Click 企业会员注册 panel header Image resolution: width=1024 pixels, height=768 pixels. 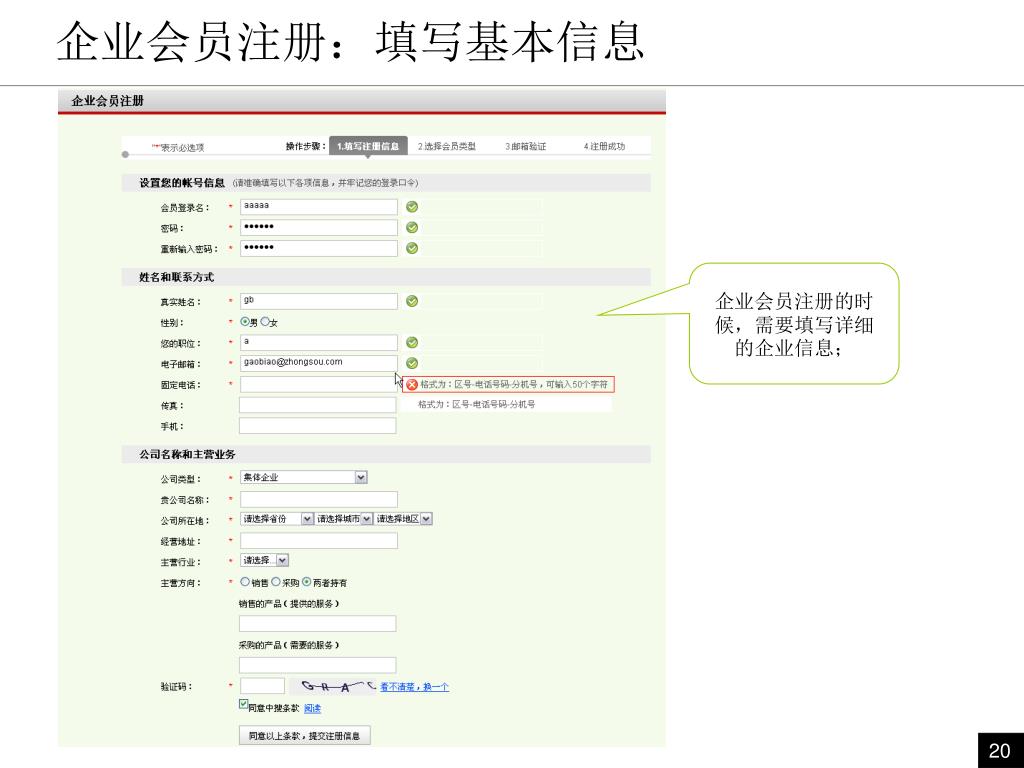click(x=362, y=101)
